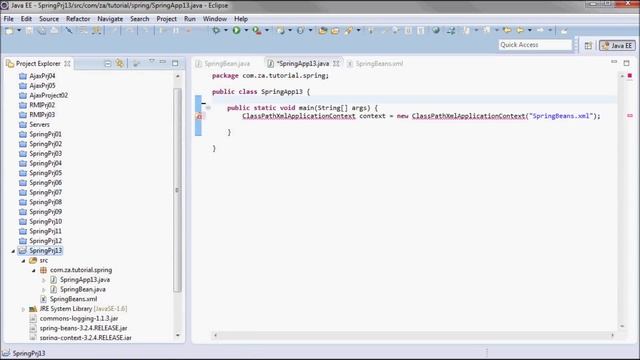This screenshot has width=640, height=360.
Task: Collapse the com.za.tutorial.spring package node
Action: tap(33, 270)
